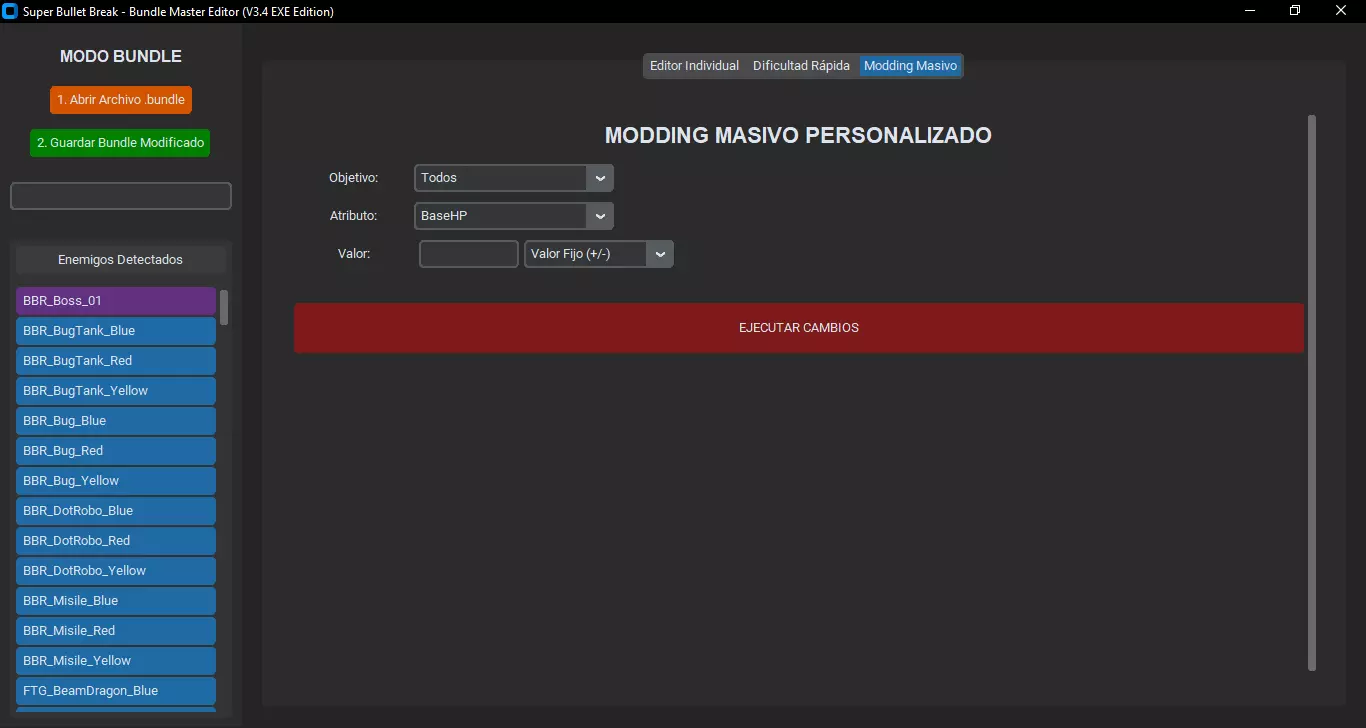1366x728 pixels.
Task: Switch to the Dificultad Rápida tab
Action: [801, 66]
